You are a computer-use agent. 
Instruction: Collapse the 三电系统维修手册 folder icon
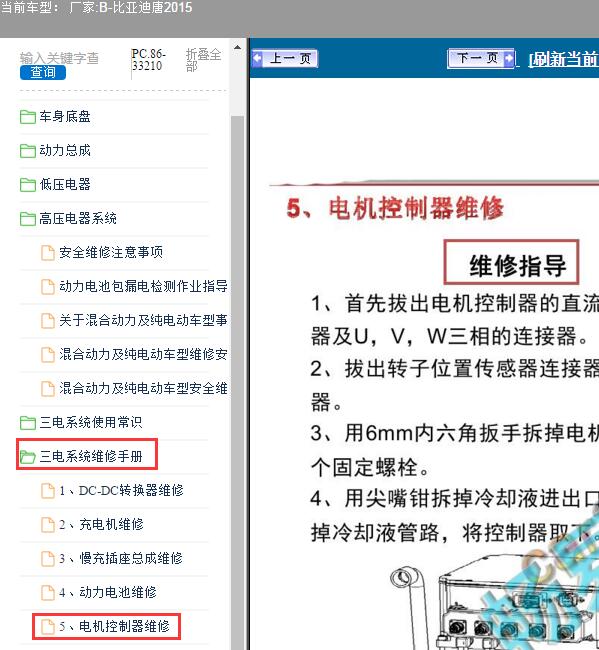coord(28,457)
